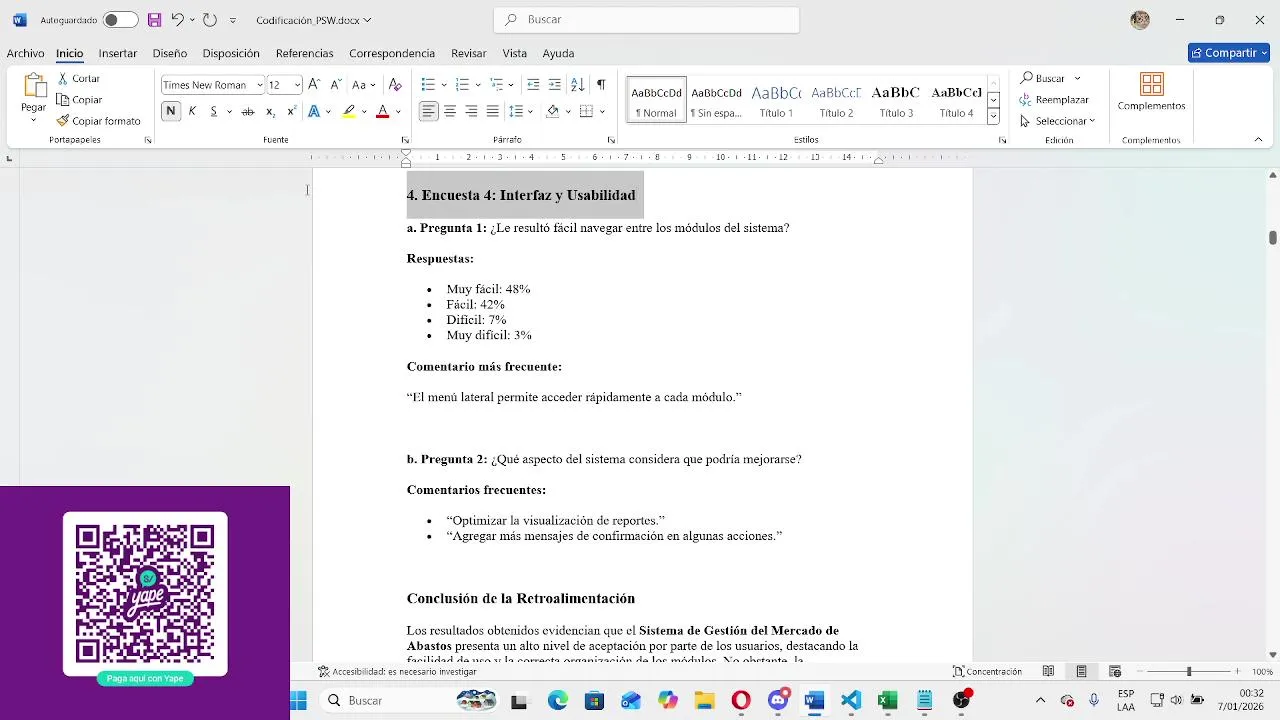Click the Redo icon
This screenshot has width=1280, height=720.
pyautogui.click(x=209, y=20)
